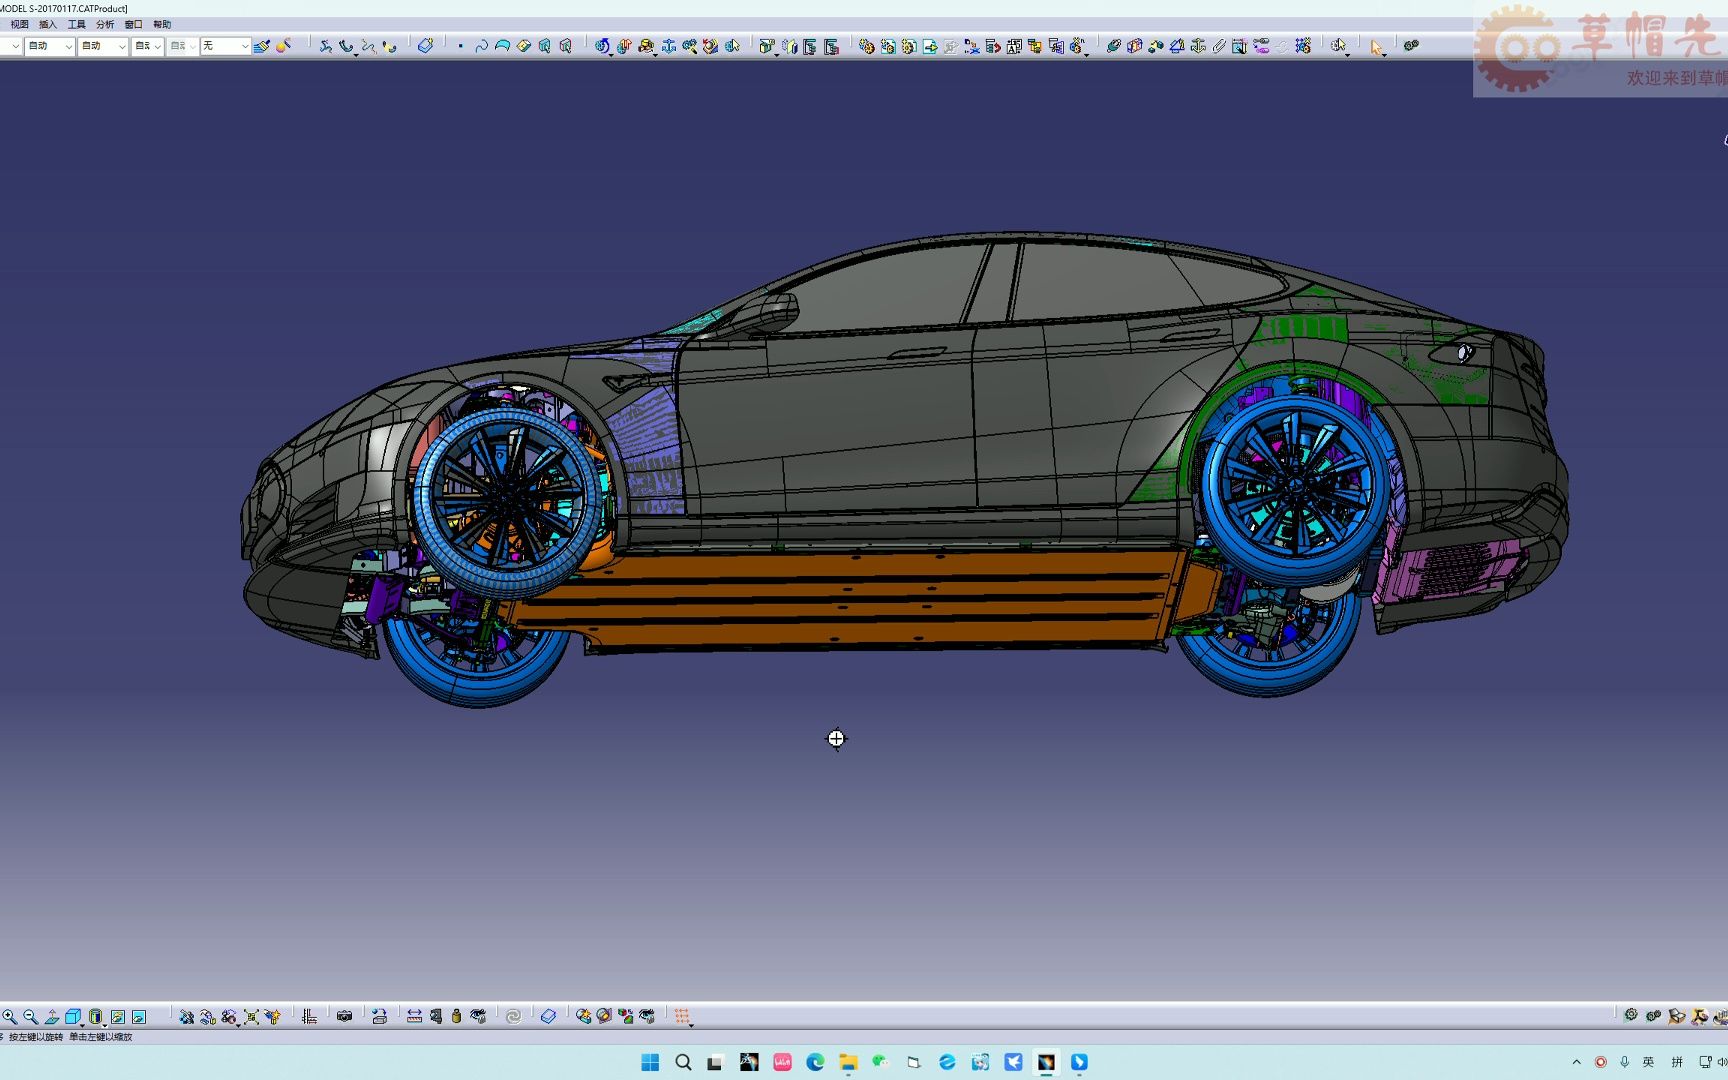Open the 无 layer dropdown
The width and height of the screenshot is (1728, 1080).
(225, 46)
